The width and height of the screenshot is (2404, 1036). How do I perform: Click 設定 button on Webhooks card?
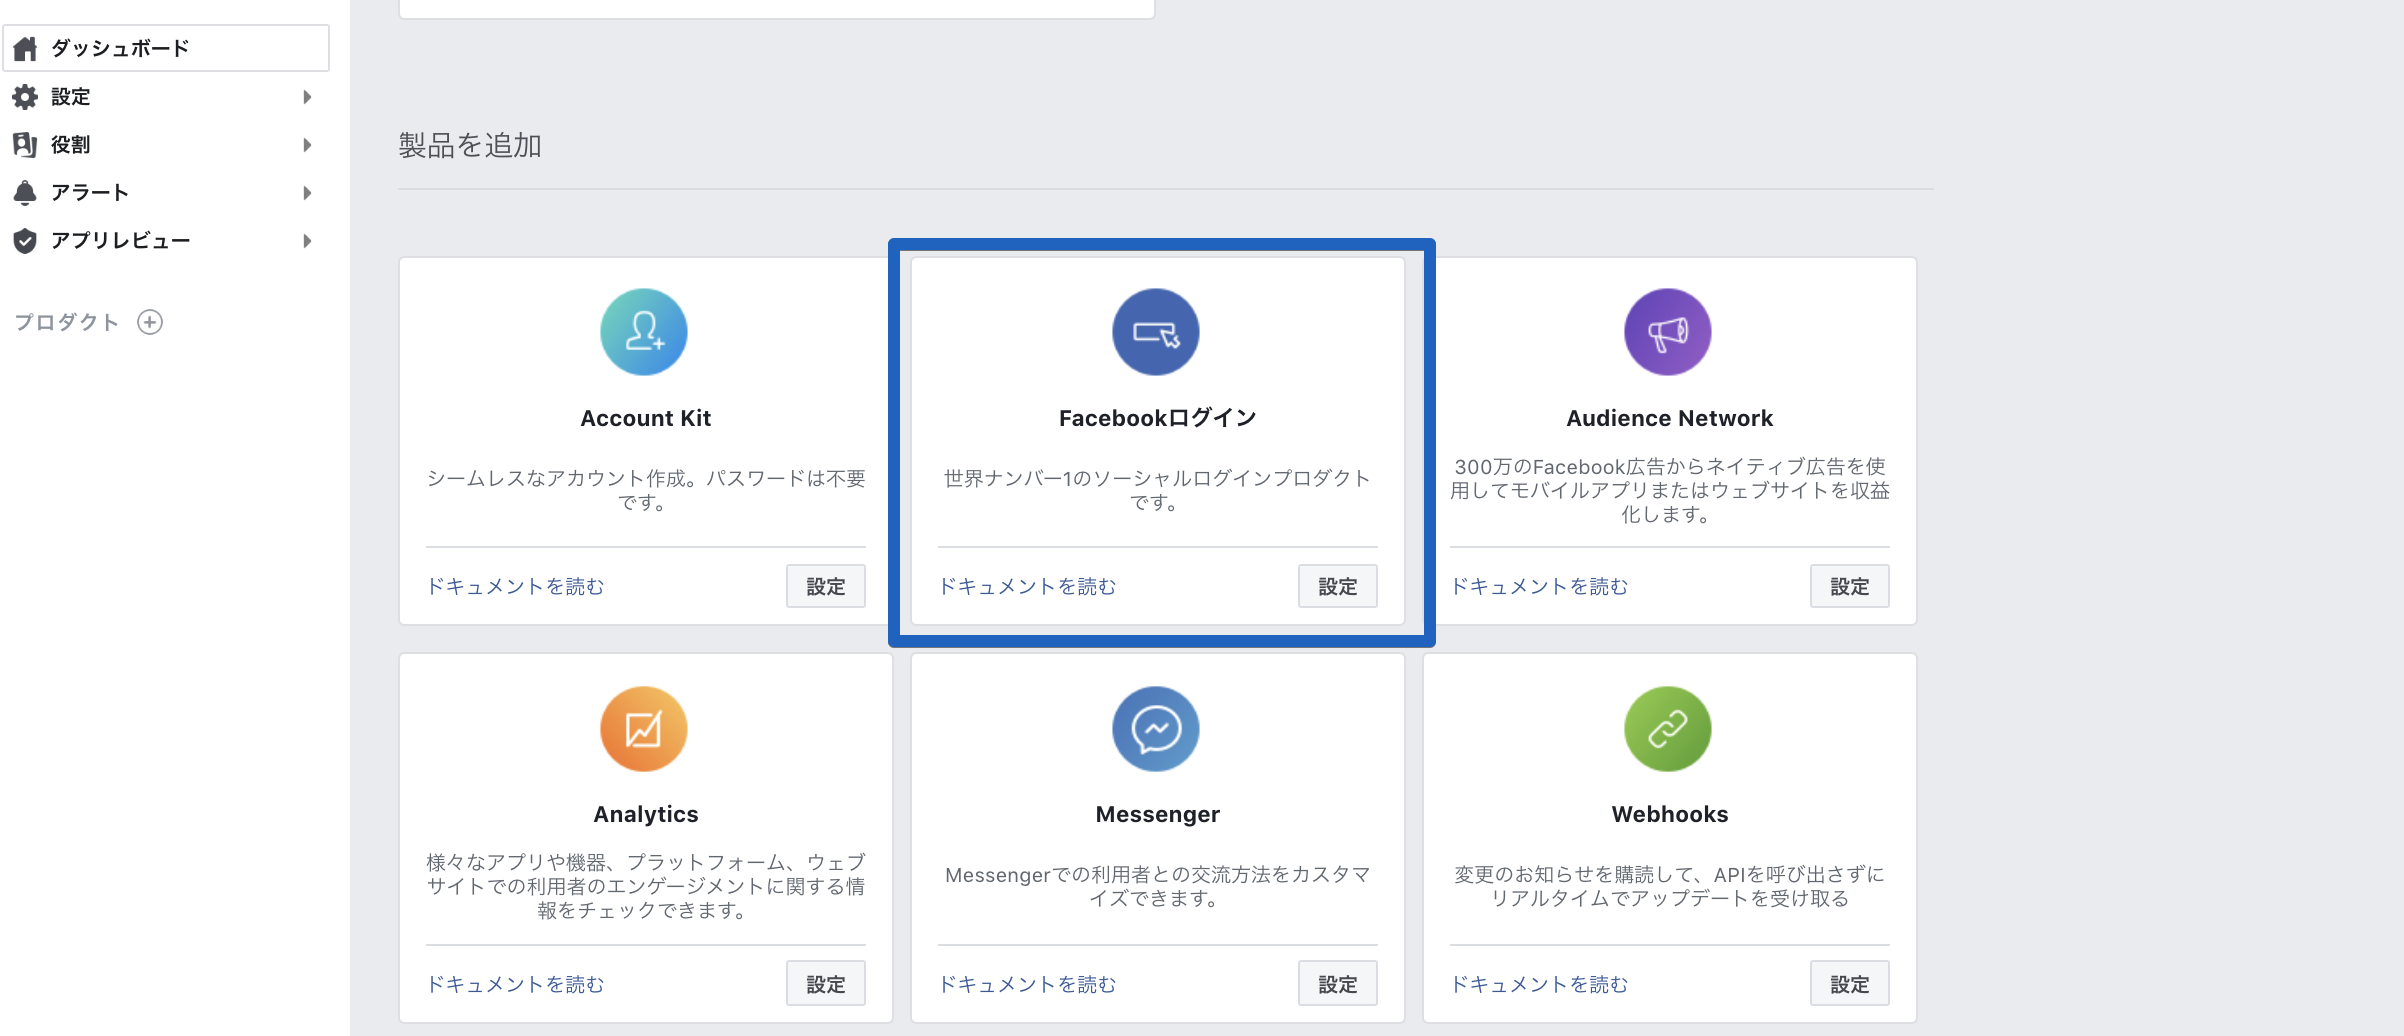[x=1848, y=983]
